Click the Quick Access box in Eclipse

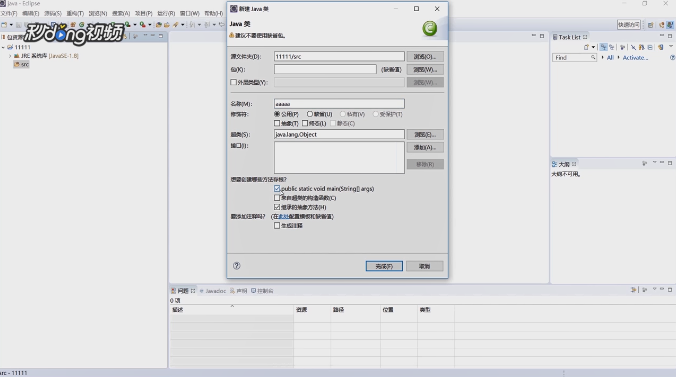tap(629, 25)
